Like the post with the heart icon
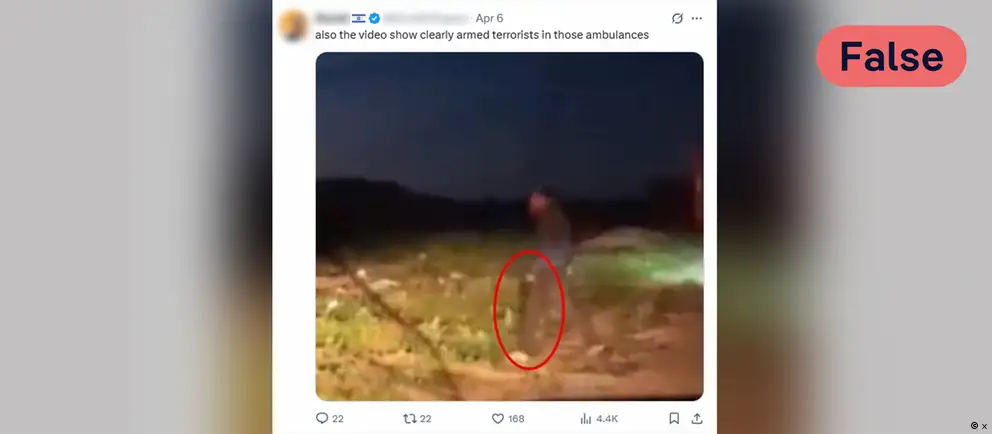The height and width of the screenshot is (434, 992). pos(497,418)
